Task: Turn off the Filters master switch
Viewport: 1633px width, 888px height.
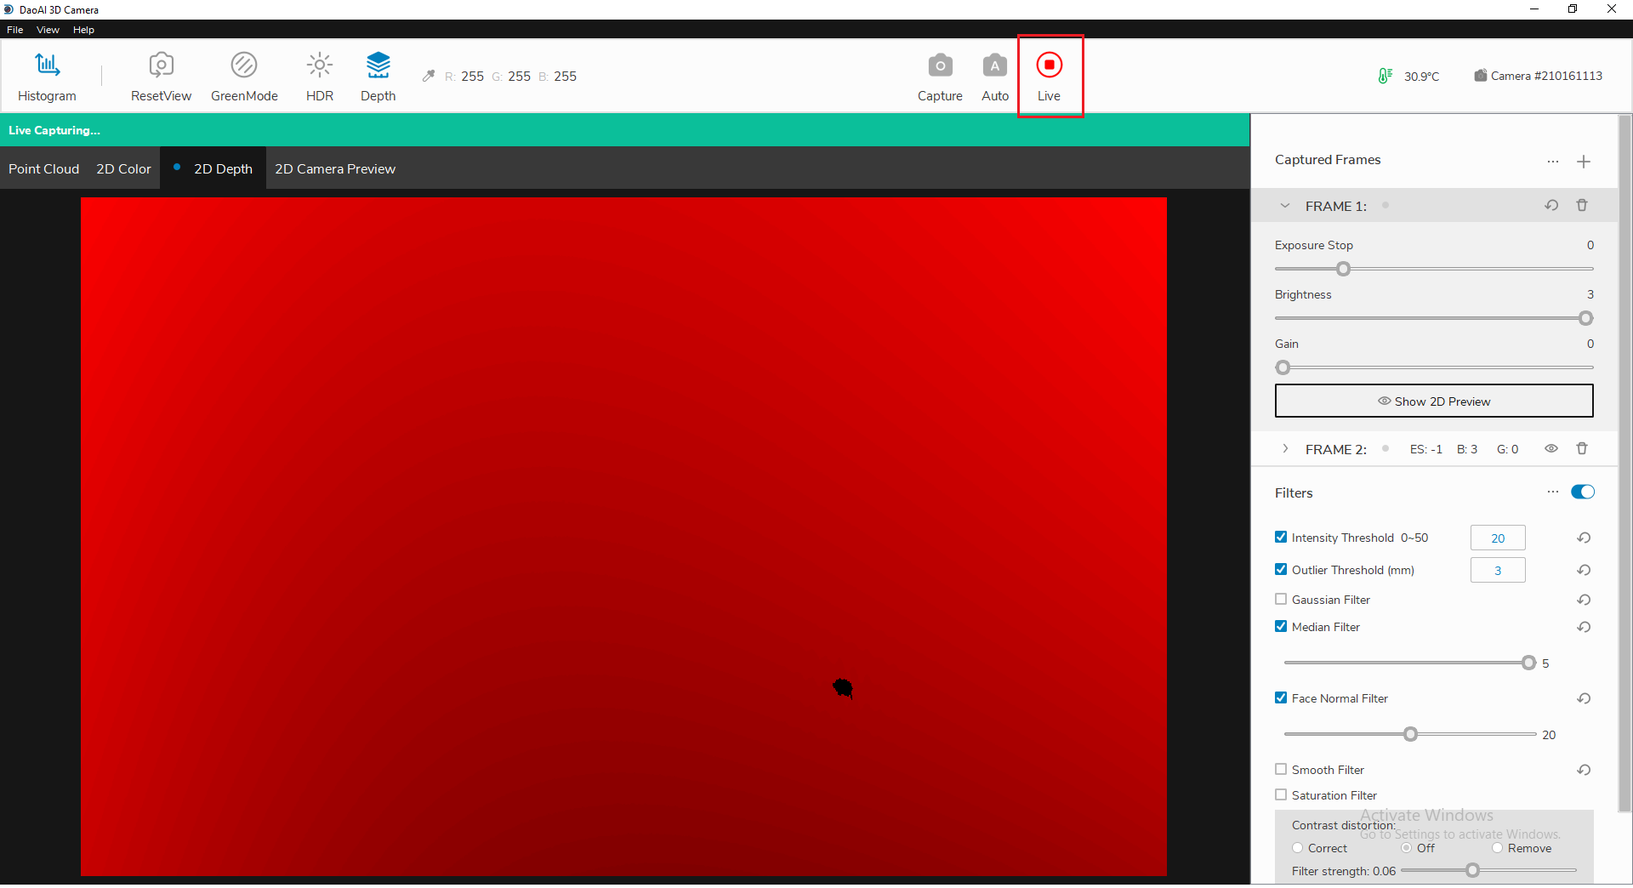Action: coord(1582,492)
